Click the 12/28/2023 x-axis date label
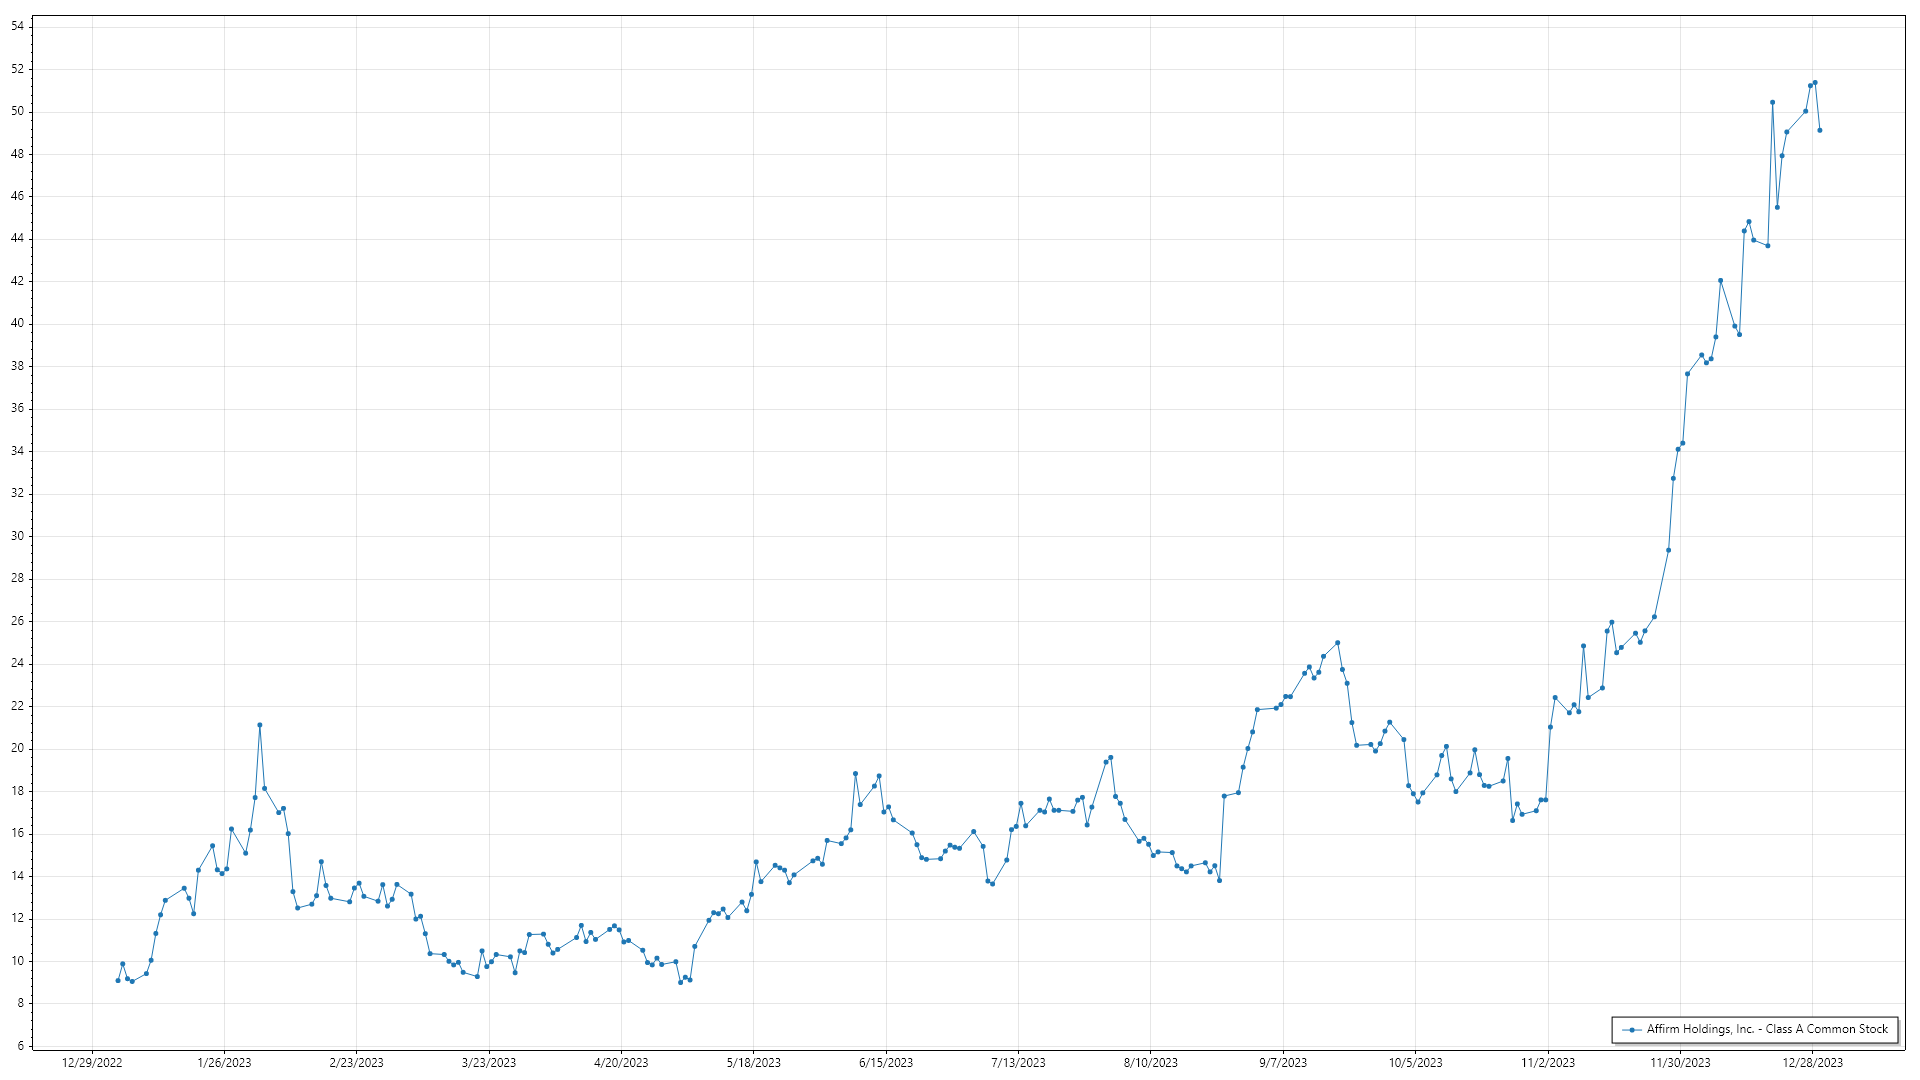Viewport: 1920px width, 1080px height. [x=1813, y=1063]
